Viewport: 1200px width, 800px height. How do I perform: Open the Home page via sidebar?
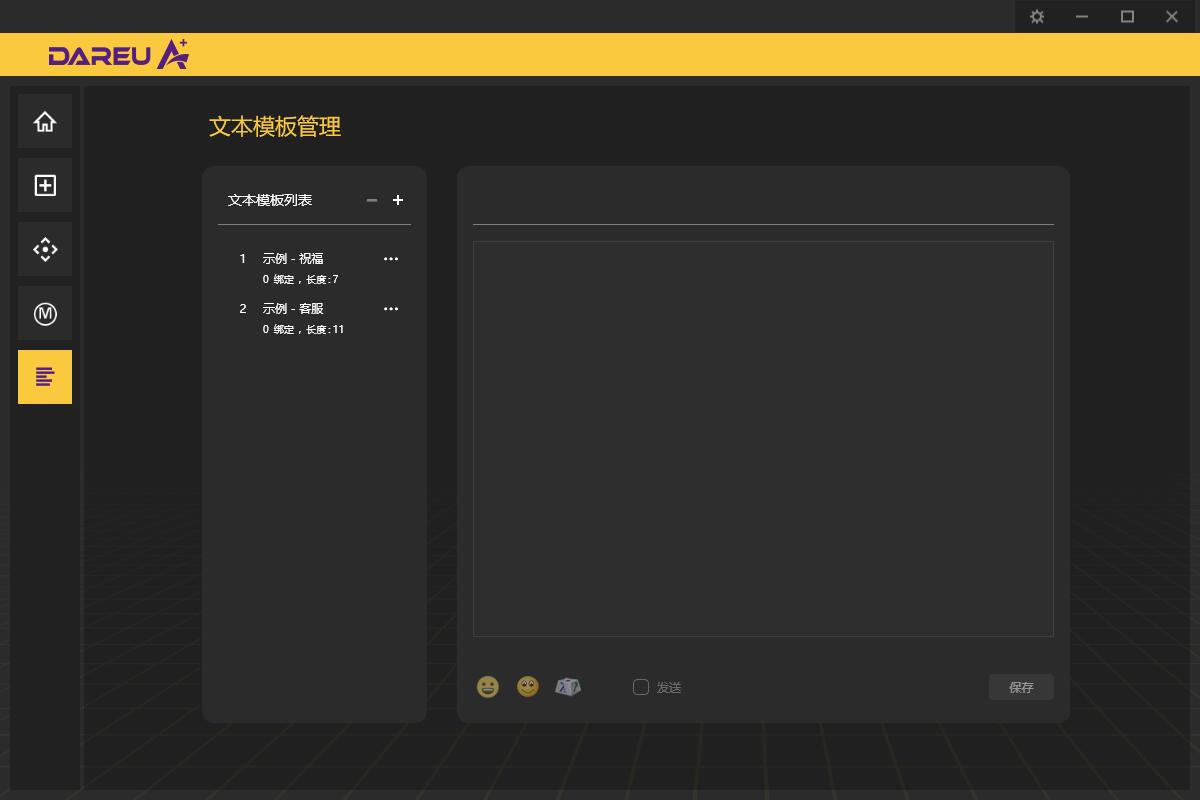[x=44, y=121]
